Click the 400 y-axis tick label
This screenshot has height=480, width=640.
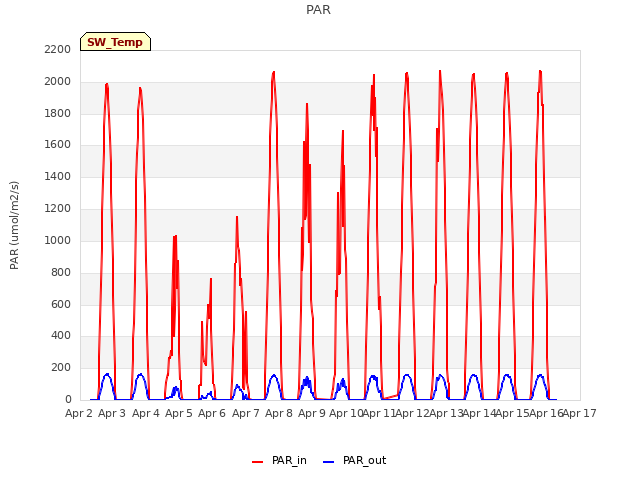coord(61,336)
